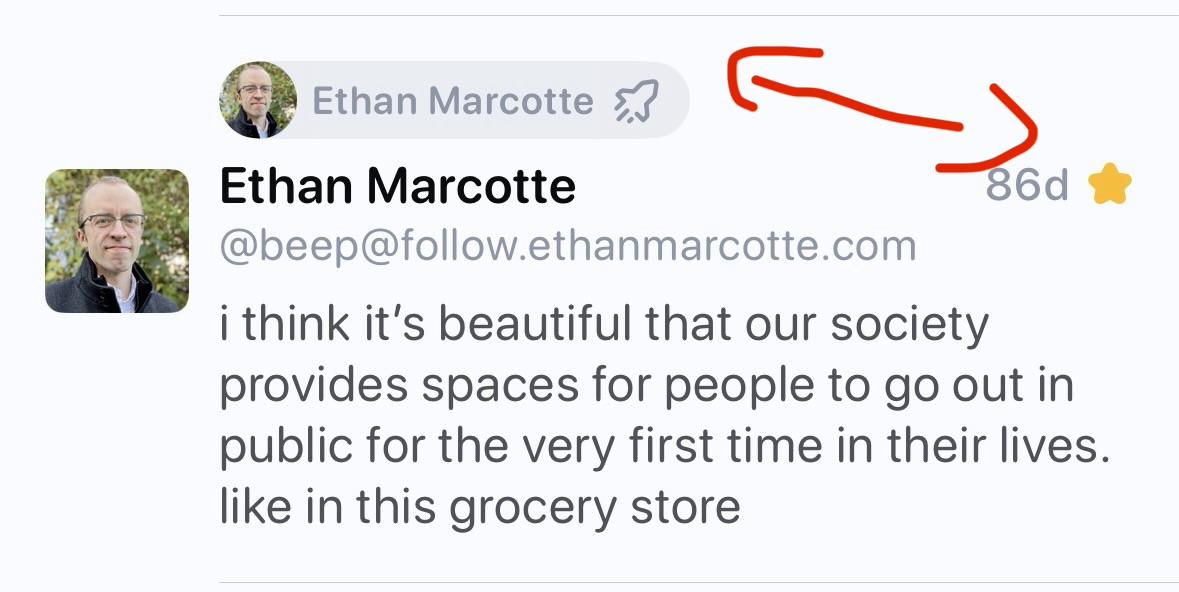Screen dimensions: 1179x592
Task: Click the rocket boost icon
Action: 636,100
